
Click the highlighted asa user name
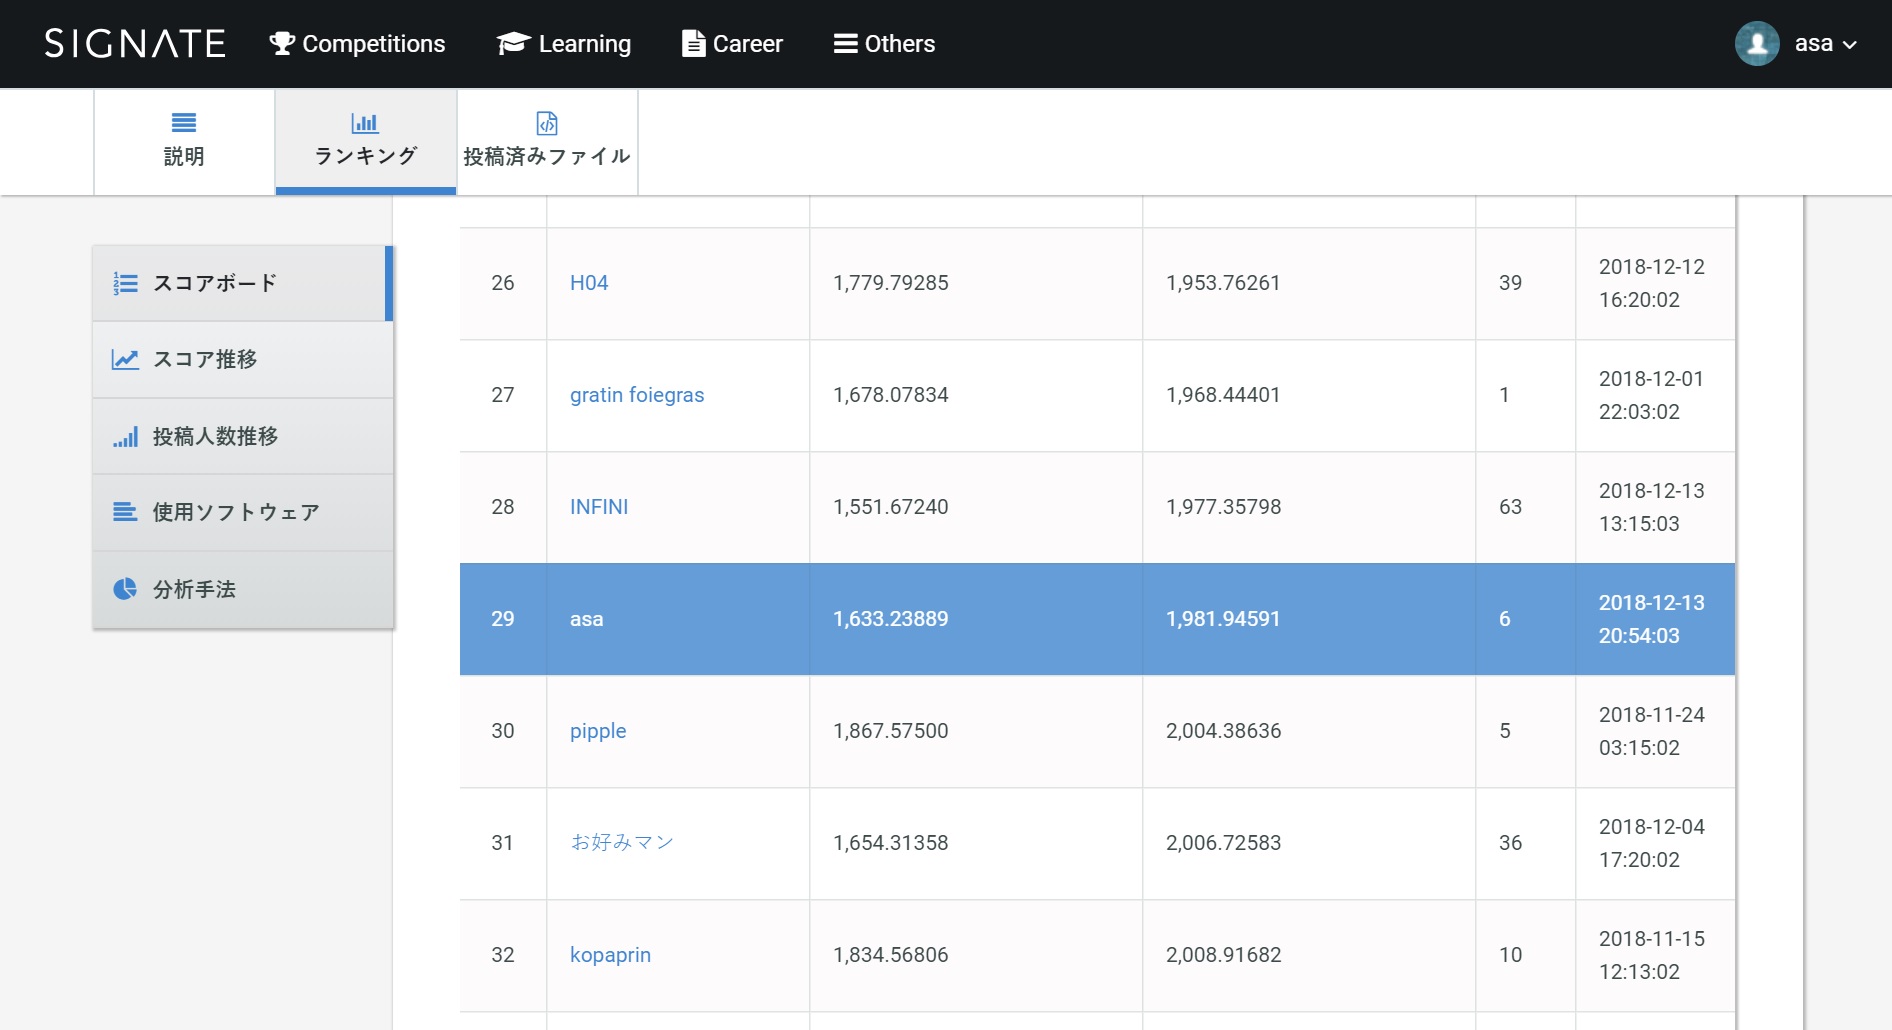[x=586, y=619]
